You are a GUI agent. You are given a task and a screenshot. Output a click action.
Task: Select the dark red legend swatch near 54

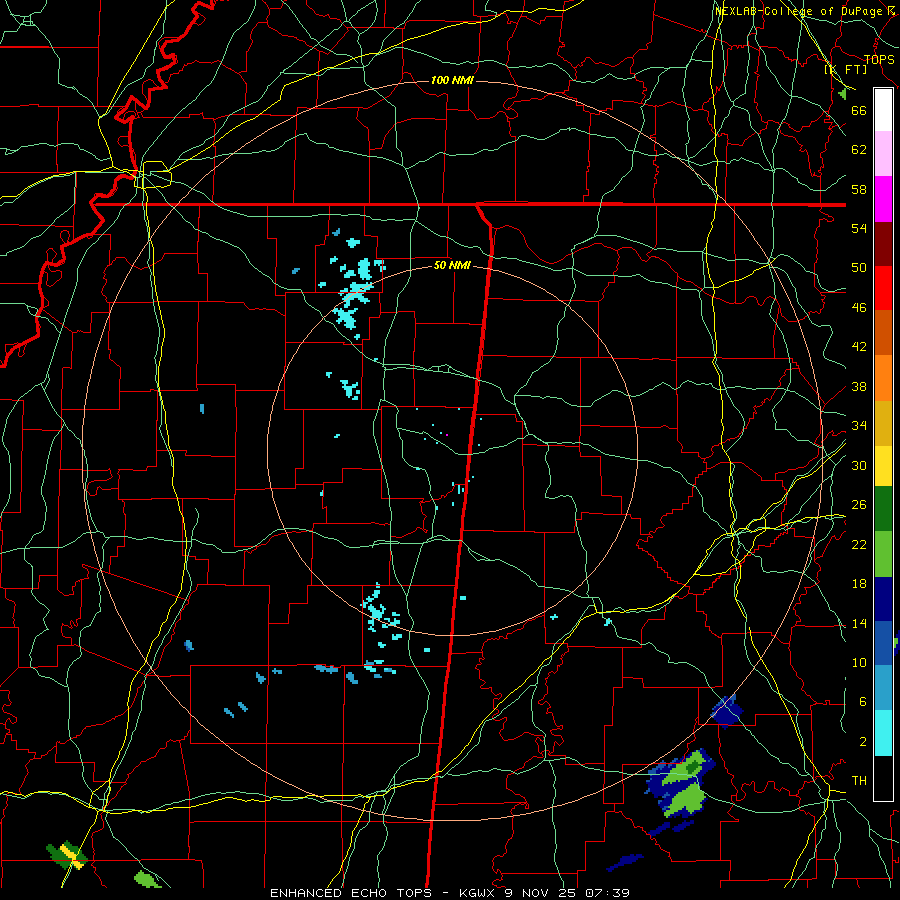(x=883, y=243)
